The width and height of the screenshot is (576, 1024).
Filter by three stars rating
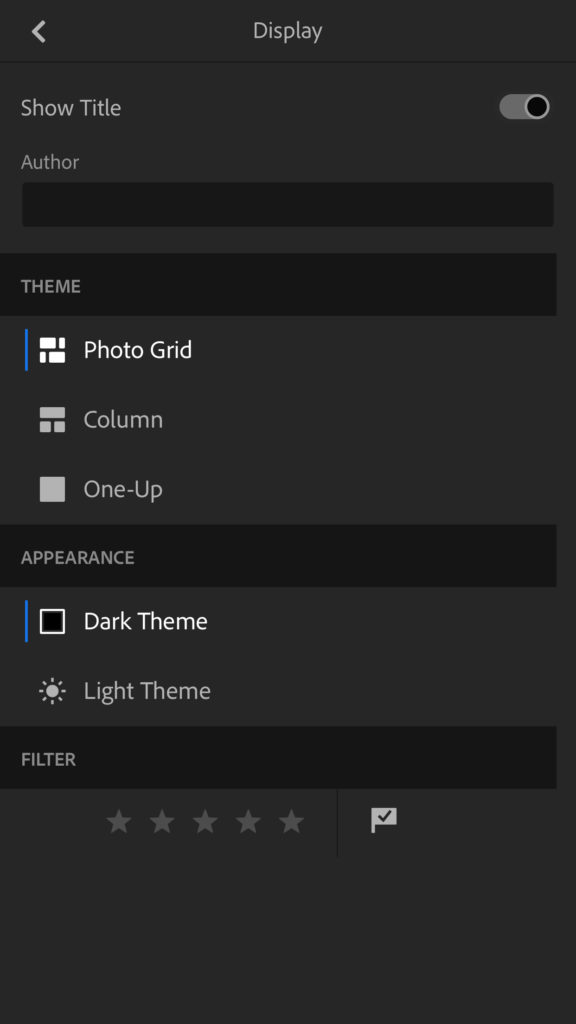point(205,822)
